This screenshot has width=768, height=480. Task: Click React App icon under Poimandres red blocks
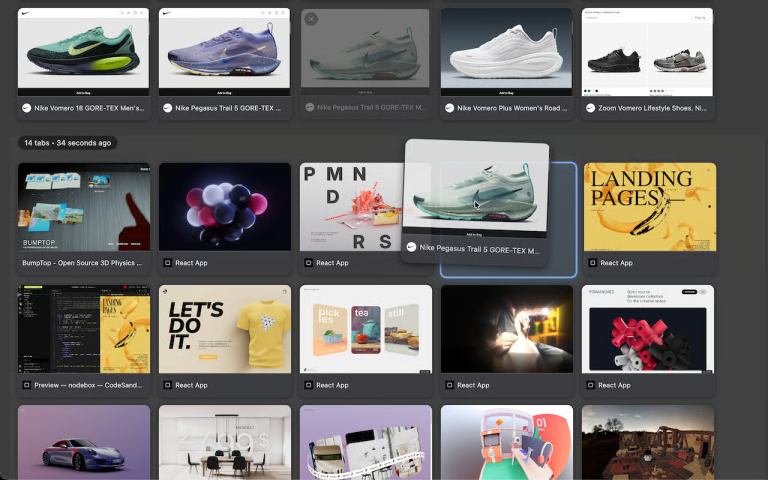591,385
